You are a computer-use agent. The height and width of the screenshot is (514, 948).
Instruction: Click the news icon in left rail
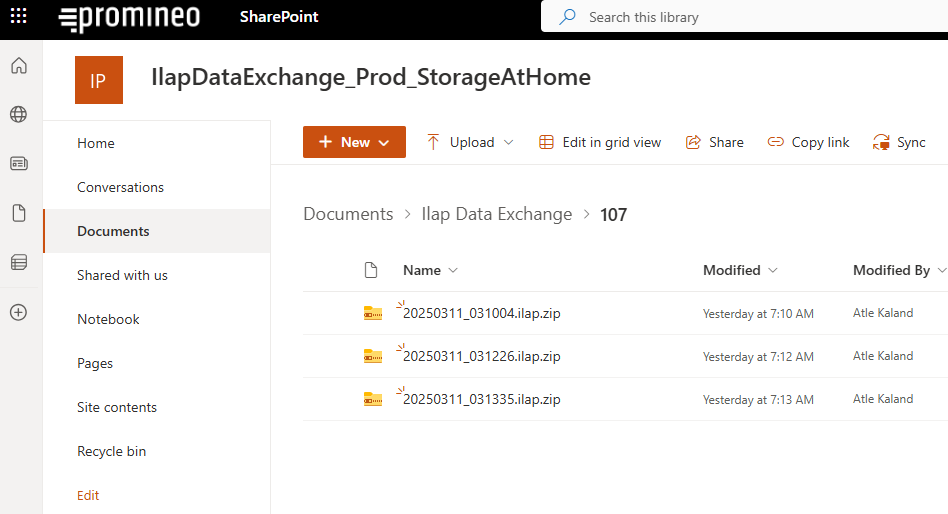pyautogui.click(x=18, y=164)
